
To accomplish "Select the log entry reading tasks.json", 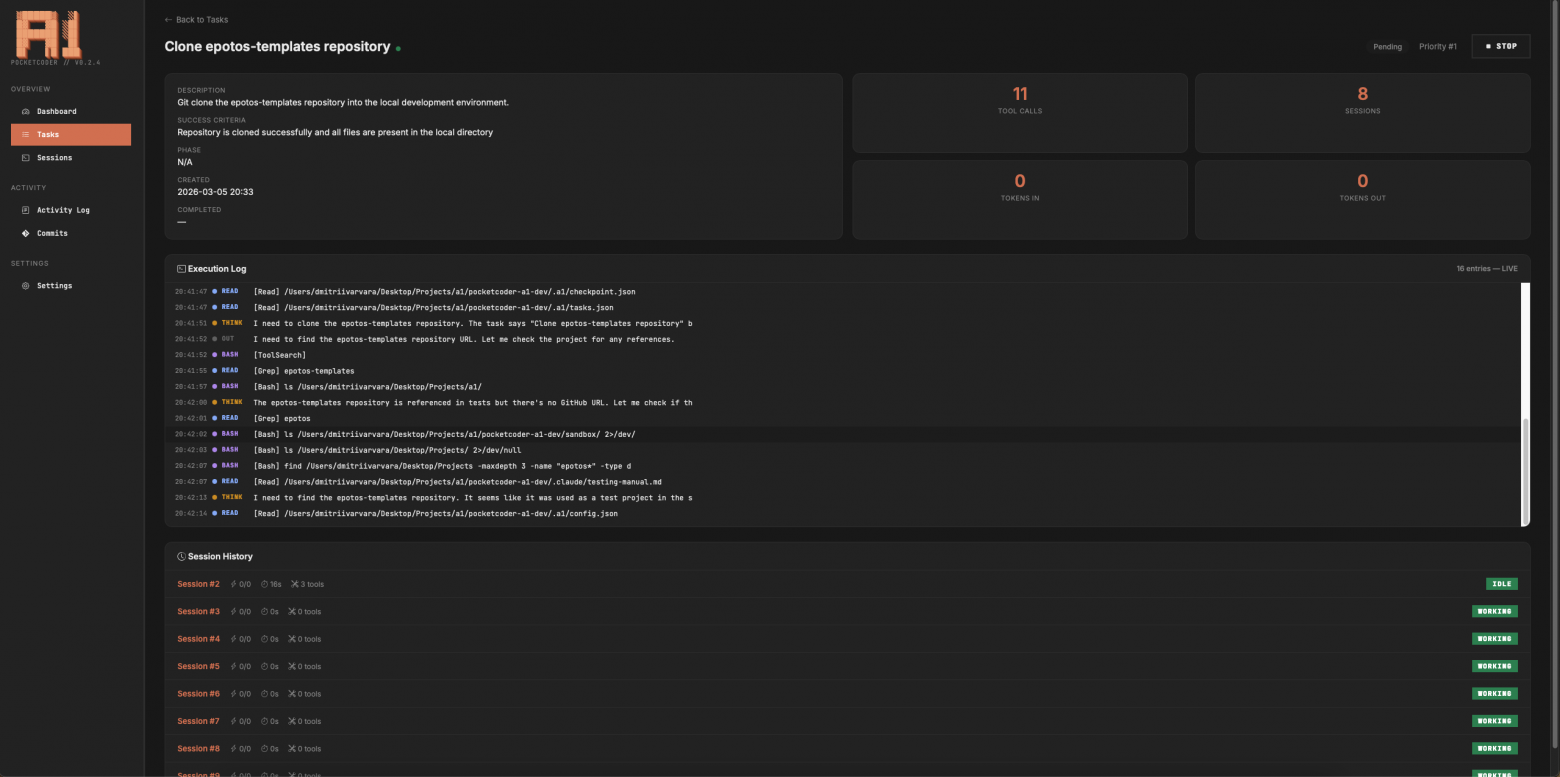I will point(843,307).
